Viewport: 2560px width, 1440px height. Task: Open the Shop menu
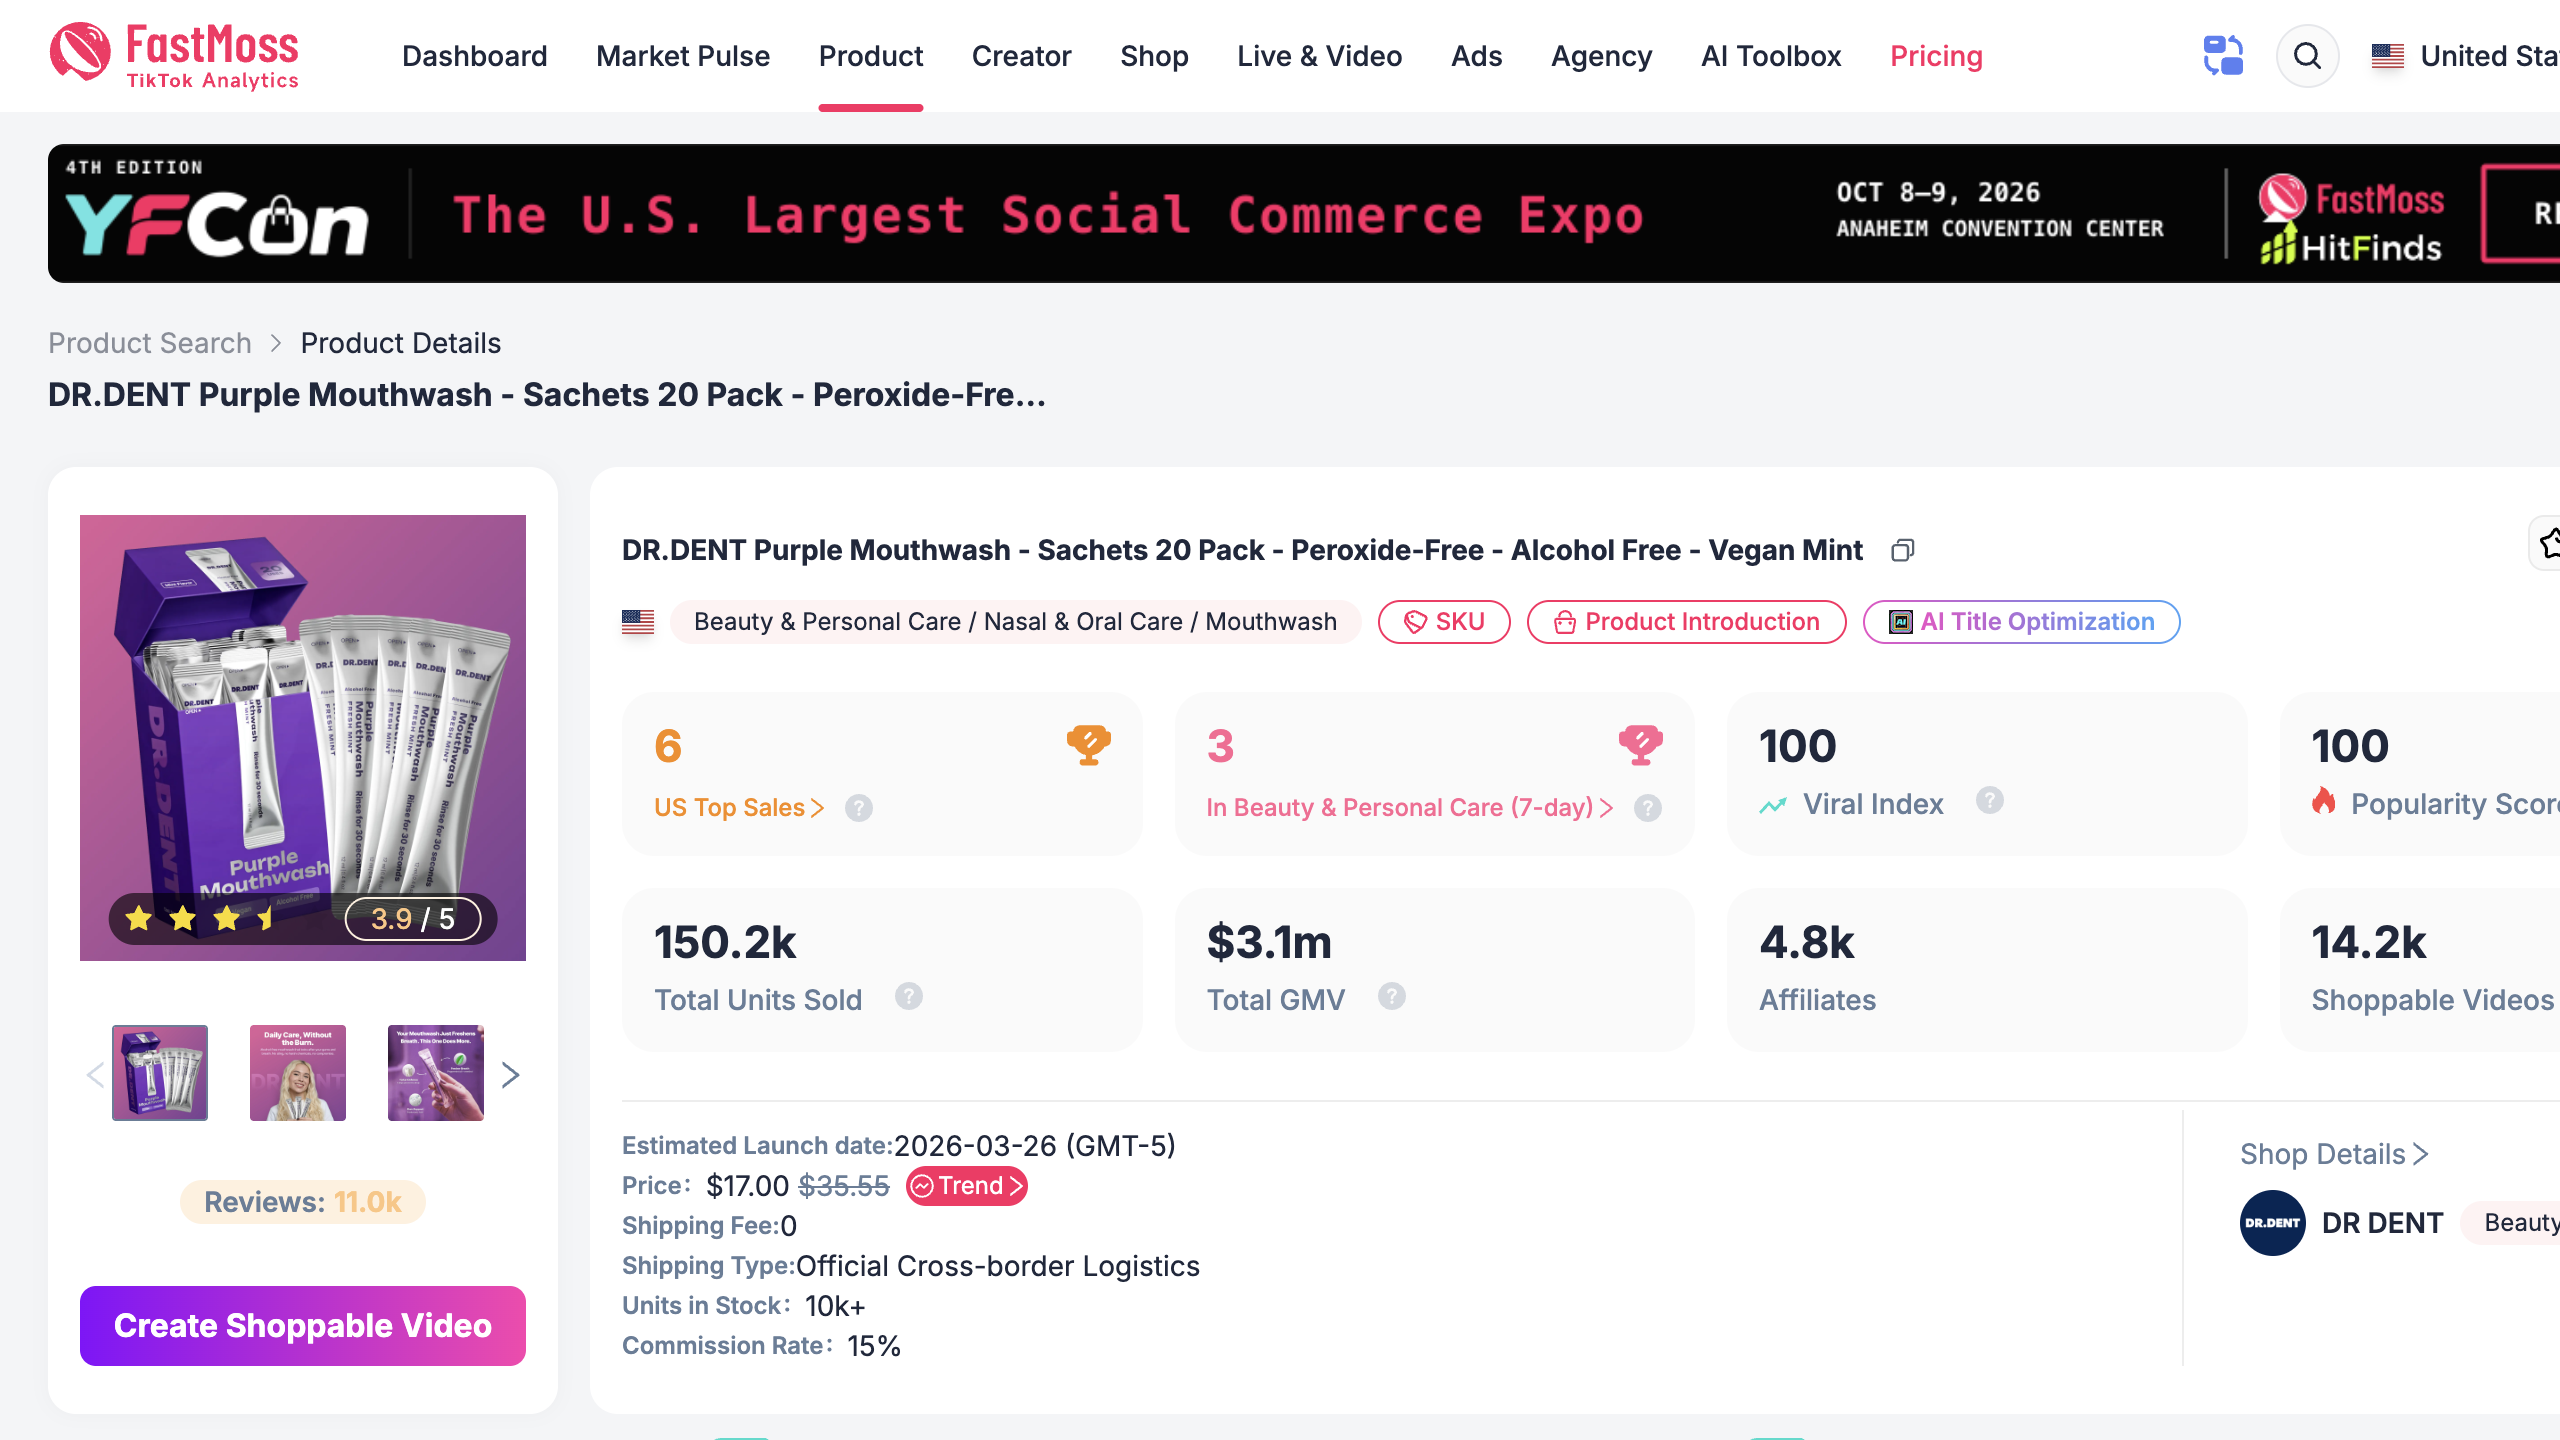(x=1154, y=56)
